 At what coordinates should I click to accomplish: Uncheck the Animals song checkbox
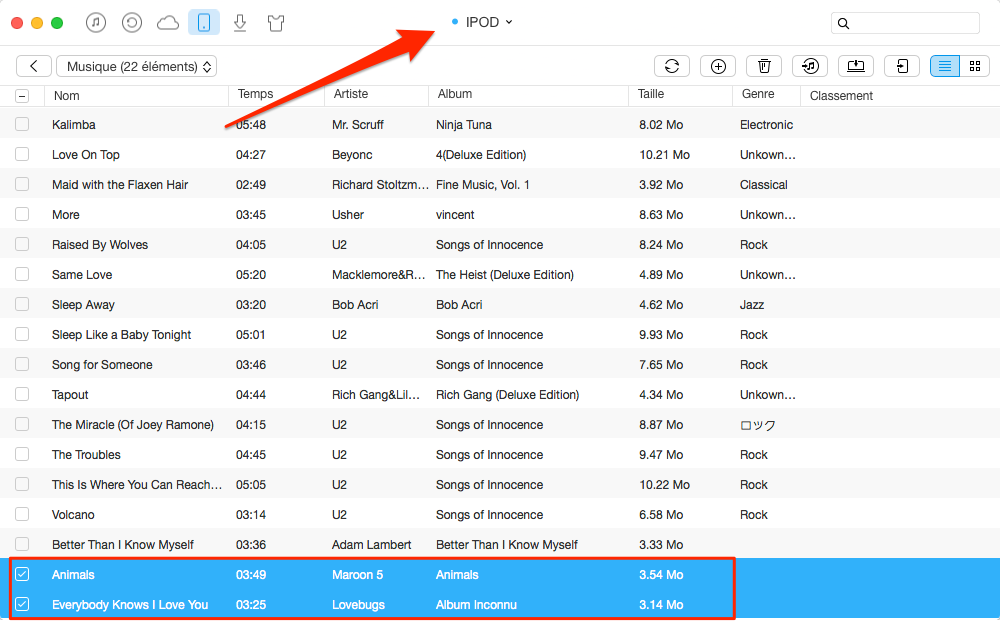click(x=22, y=574)
